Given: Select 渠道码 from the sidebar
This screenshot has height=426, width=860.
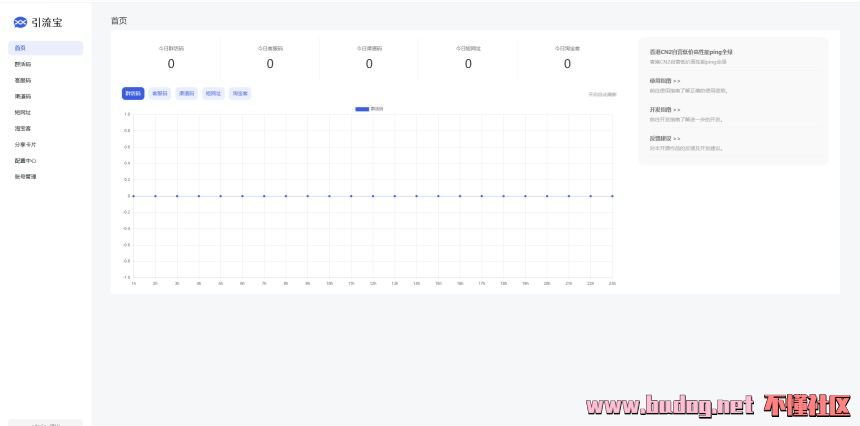Looking at the screenshot, I should (x=23, y=96).
